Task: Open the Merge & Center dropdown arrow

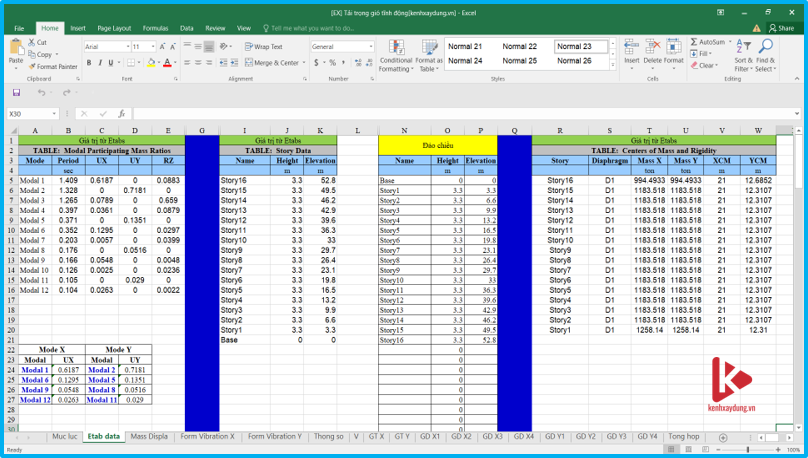Action: pyautogui.click(x=304, y=62)
